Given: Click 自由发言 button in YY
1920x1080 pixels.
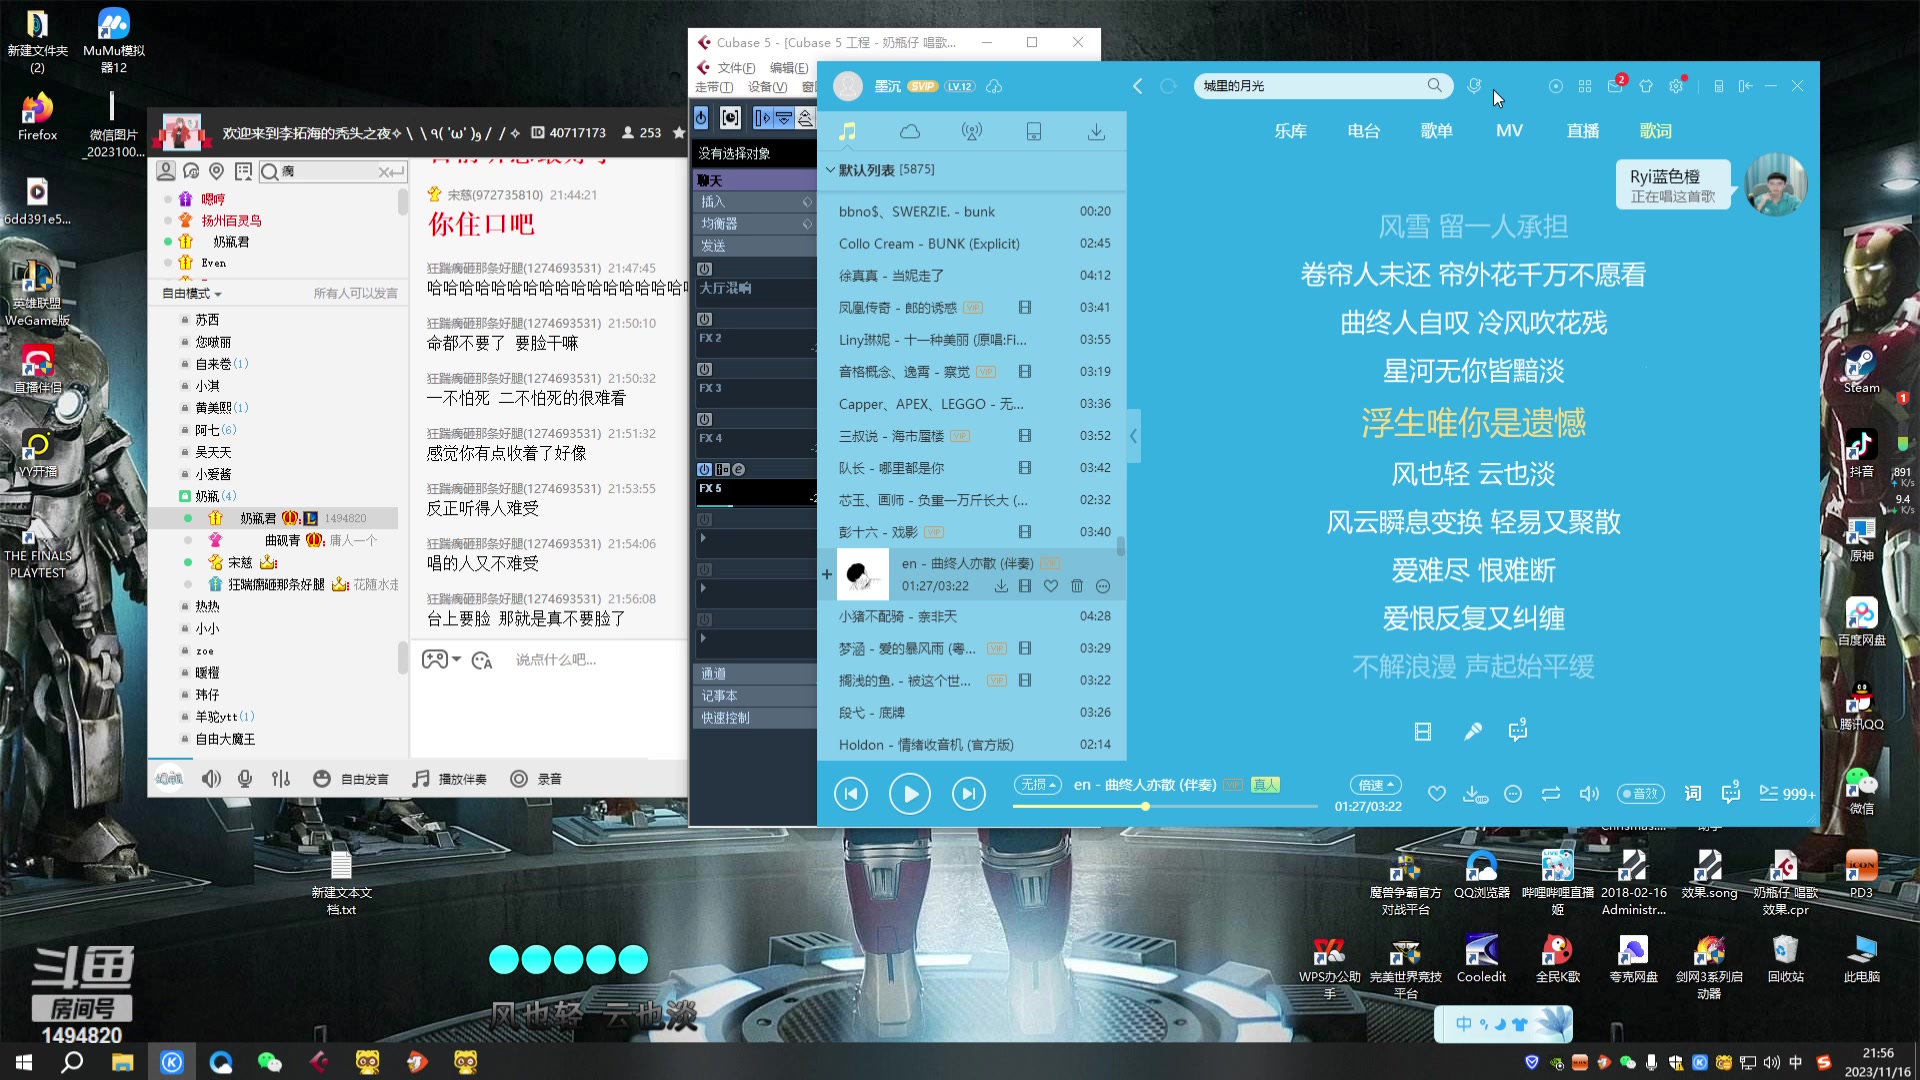Looking at the screenshot, I should 351,779.
